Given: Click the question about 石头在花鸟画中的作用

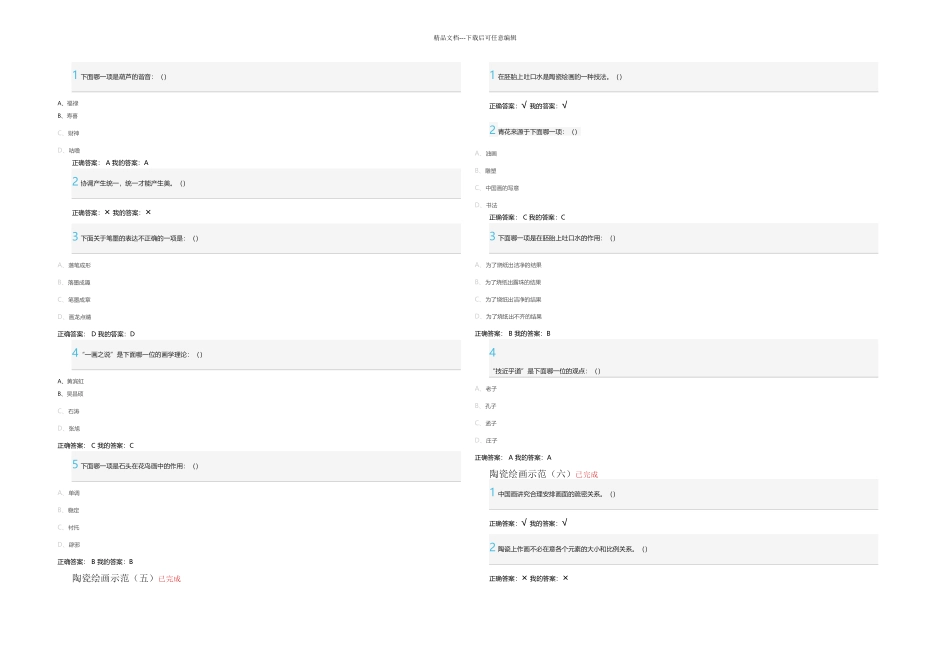Looking at the screenshot, I should (139, 466).
